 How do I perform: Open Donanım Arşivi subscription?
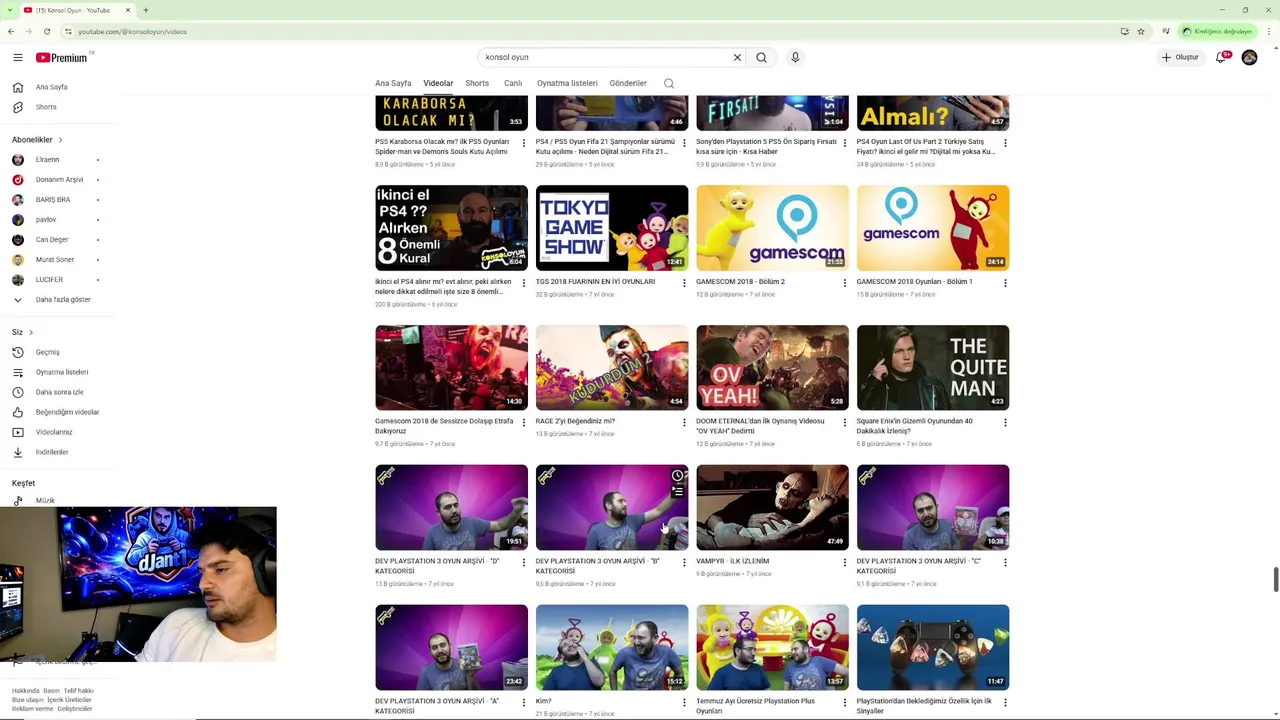point(58,180)
